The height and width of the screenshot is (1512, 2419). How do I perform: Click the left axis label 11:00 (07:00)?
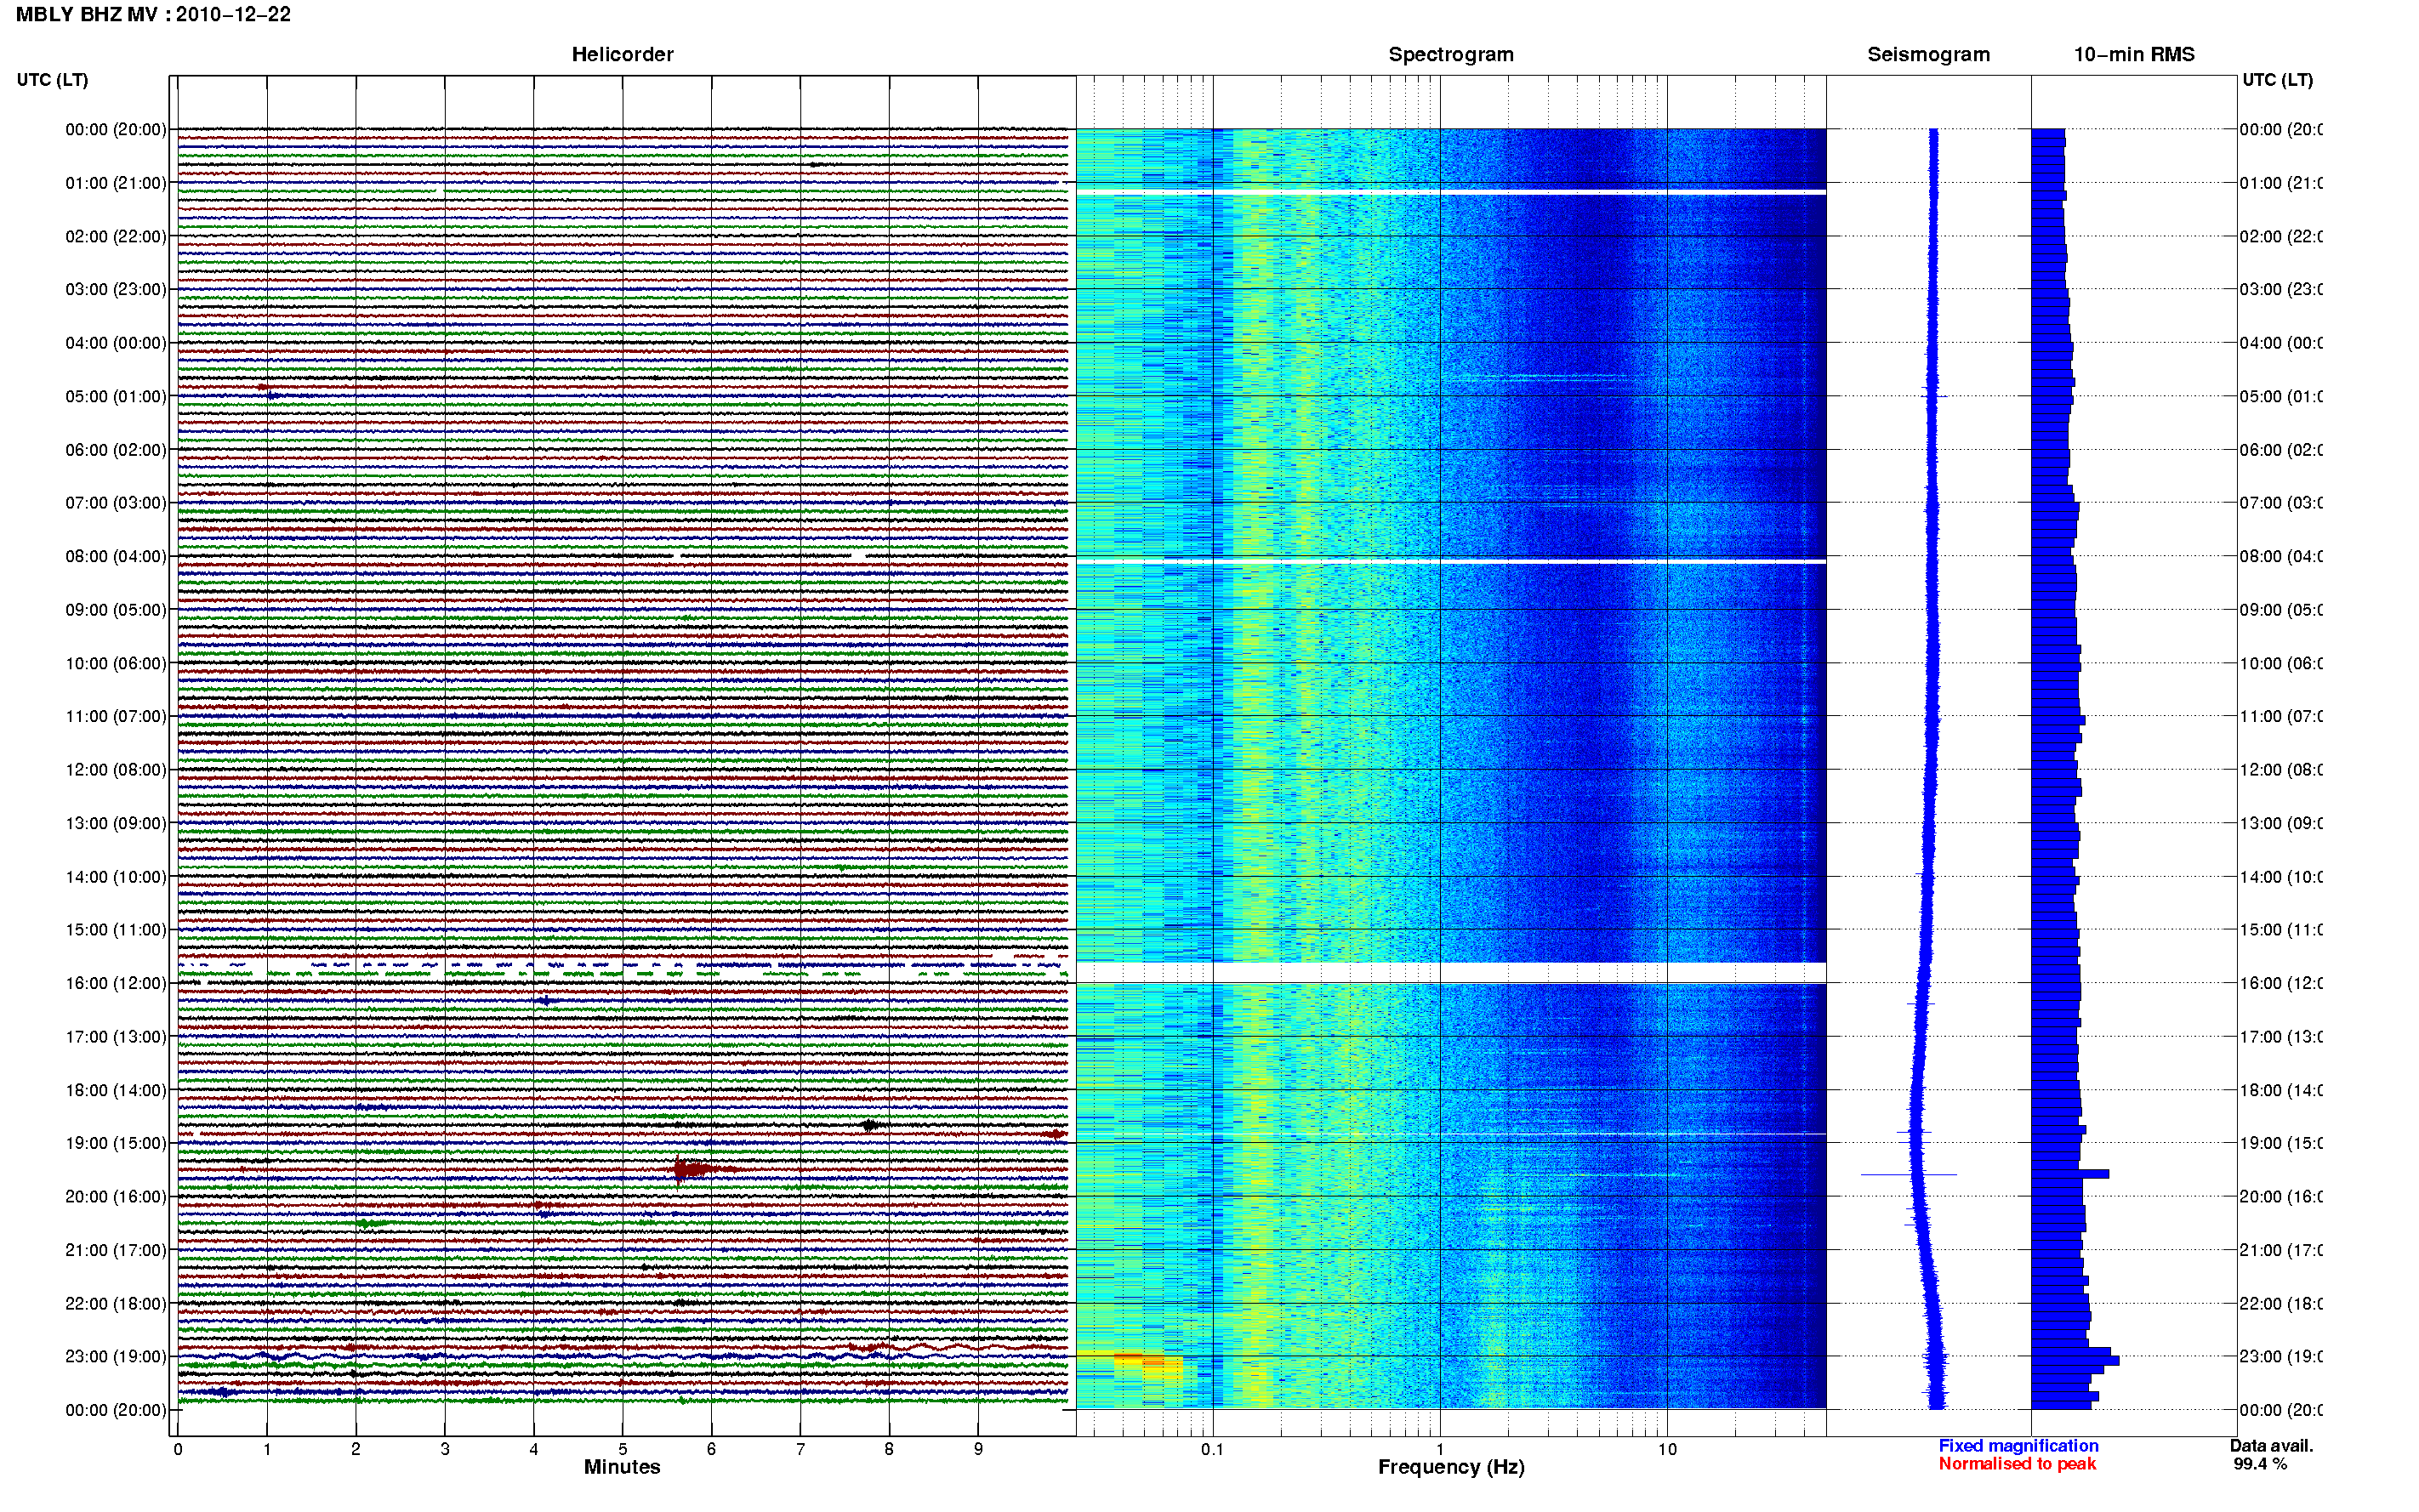pyautogui.click(x=116, y=717)
